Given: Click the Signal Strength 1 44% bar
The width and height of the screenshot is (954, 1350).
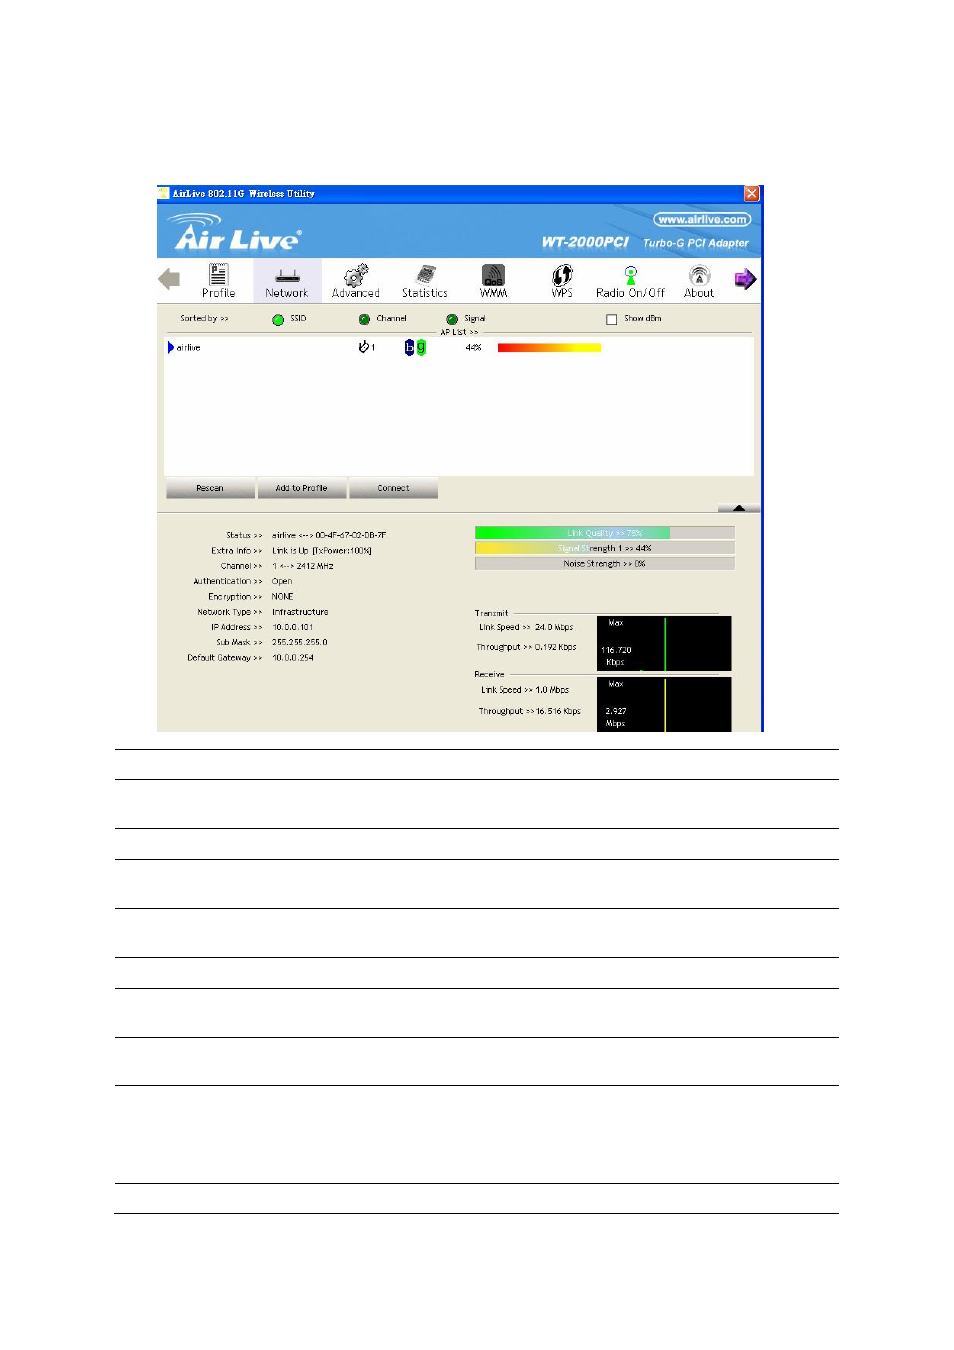Looking at the screenshot, I should (605, 548).
